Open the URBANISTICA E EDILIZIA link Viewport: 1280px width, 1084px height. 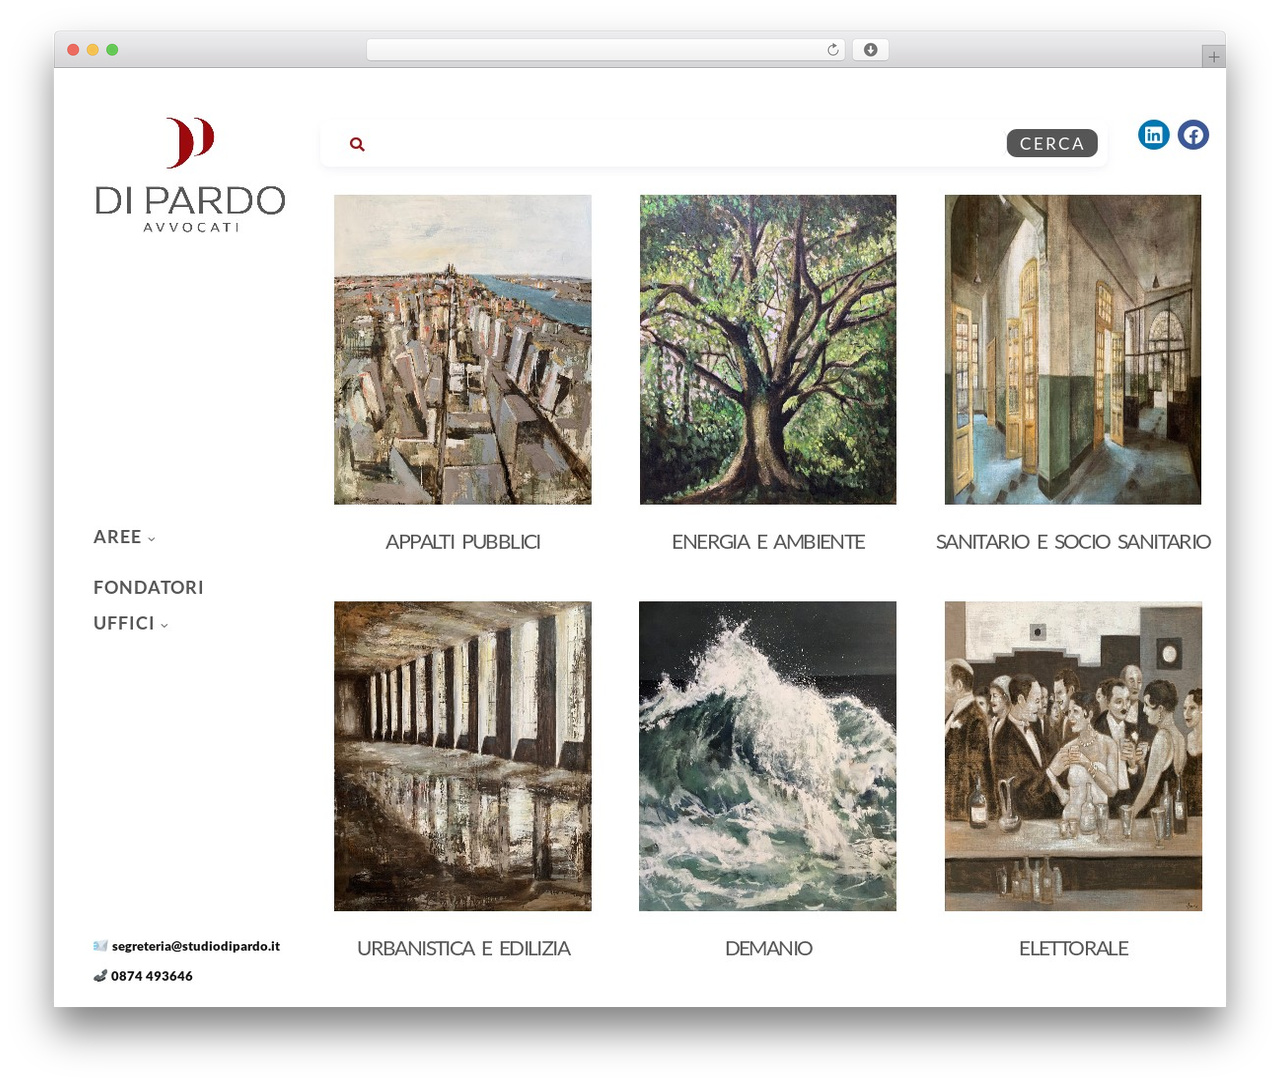click(463, 948)
